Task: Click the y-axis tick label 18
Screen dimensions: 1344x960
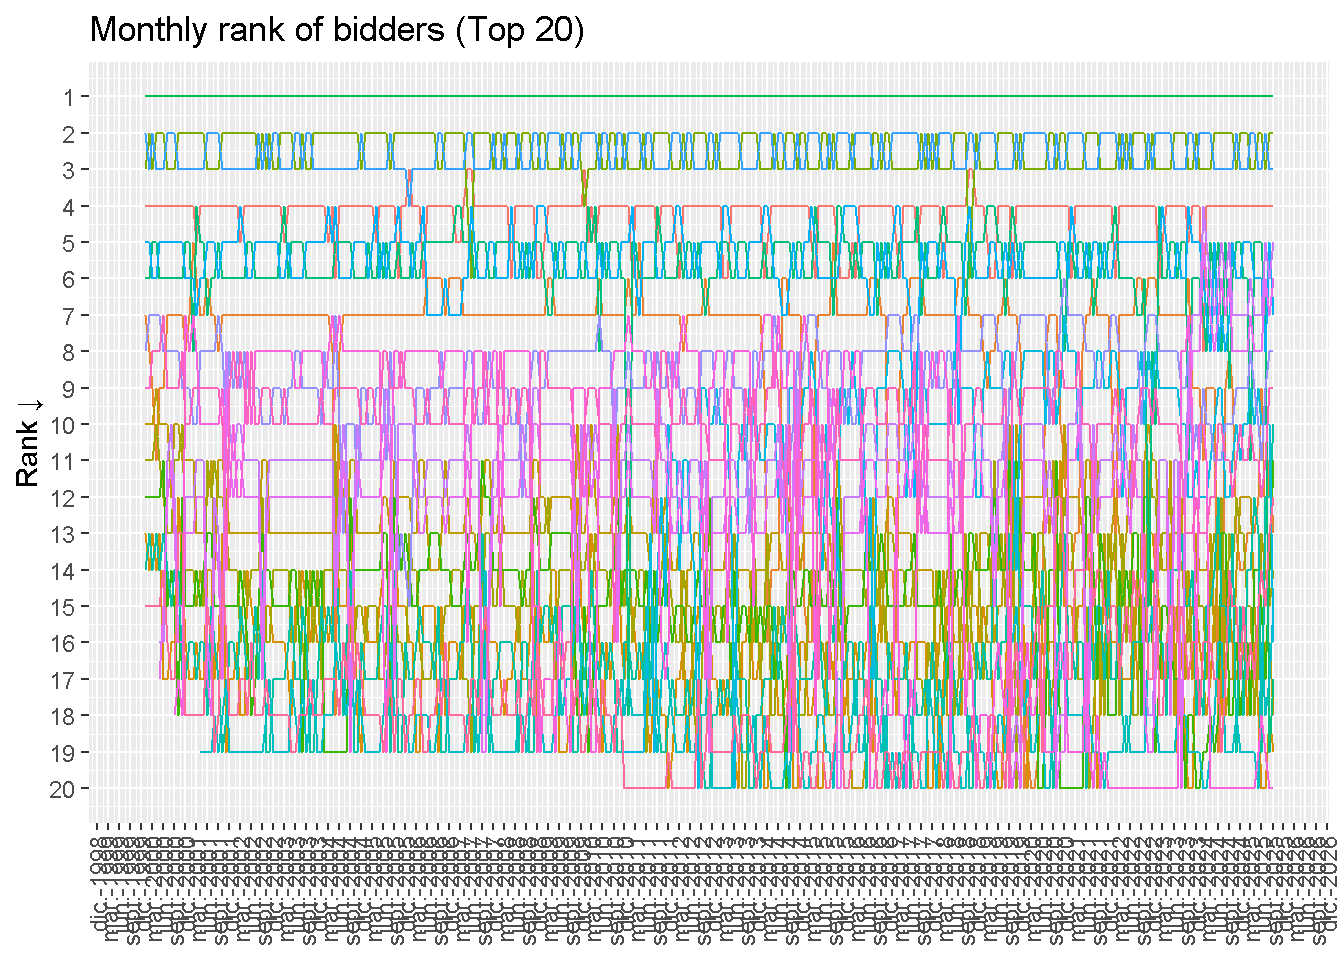Action: click(62, 716)
